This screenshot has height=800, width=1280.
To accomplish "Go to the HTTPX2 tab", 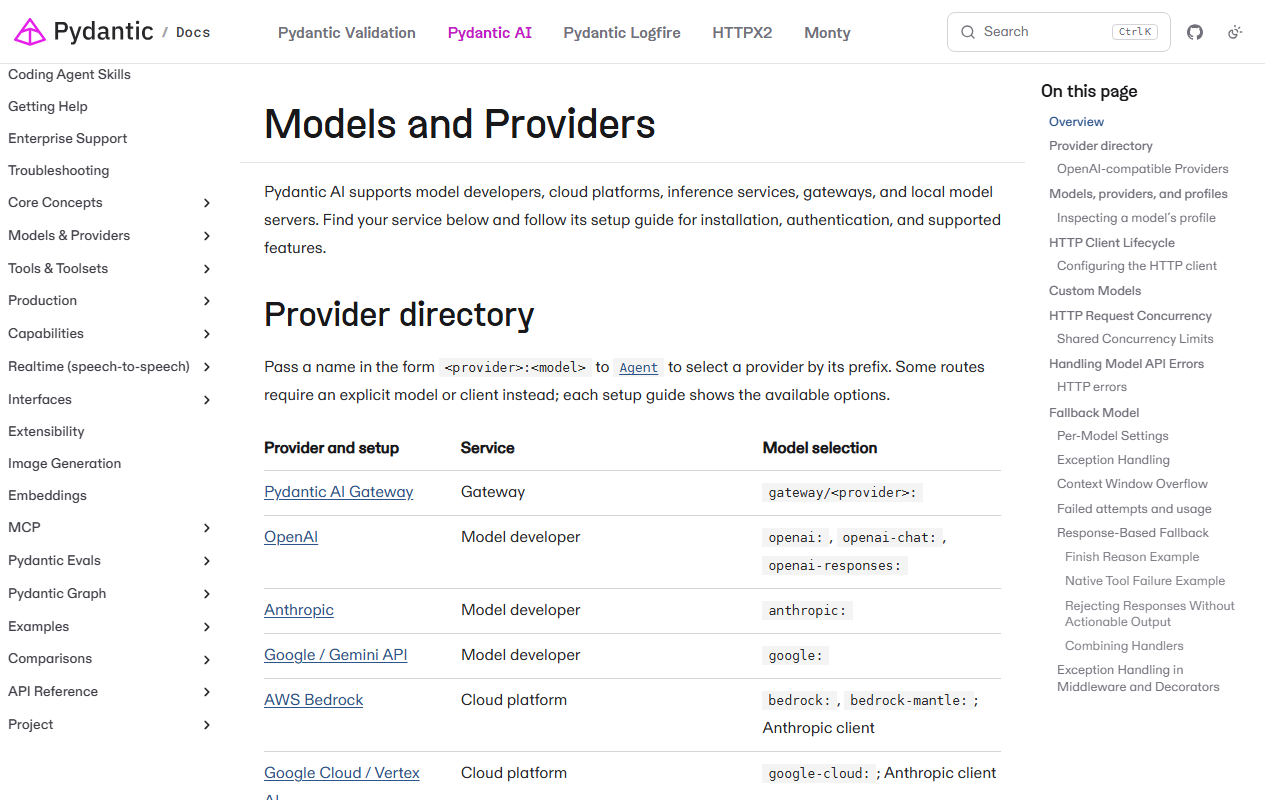I will [x=742, y=33].
